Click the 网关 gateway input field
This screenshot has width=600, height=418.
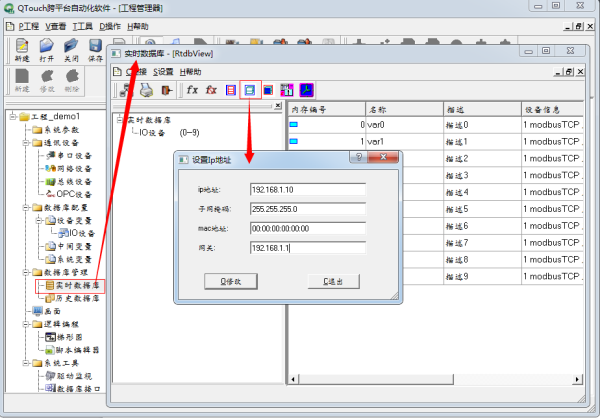click(307, 247)
